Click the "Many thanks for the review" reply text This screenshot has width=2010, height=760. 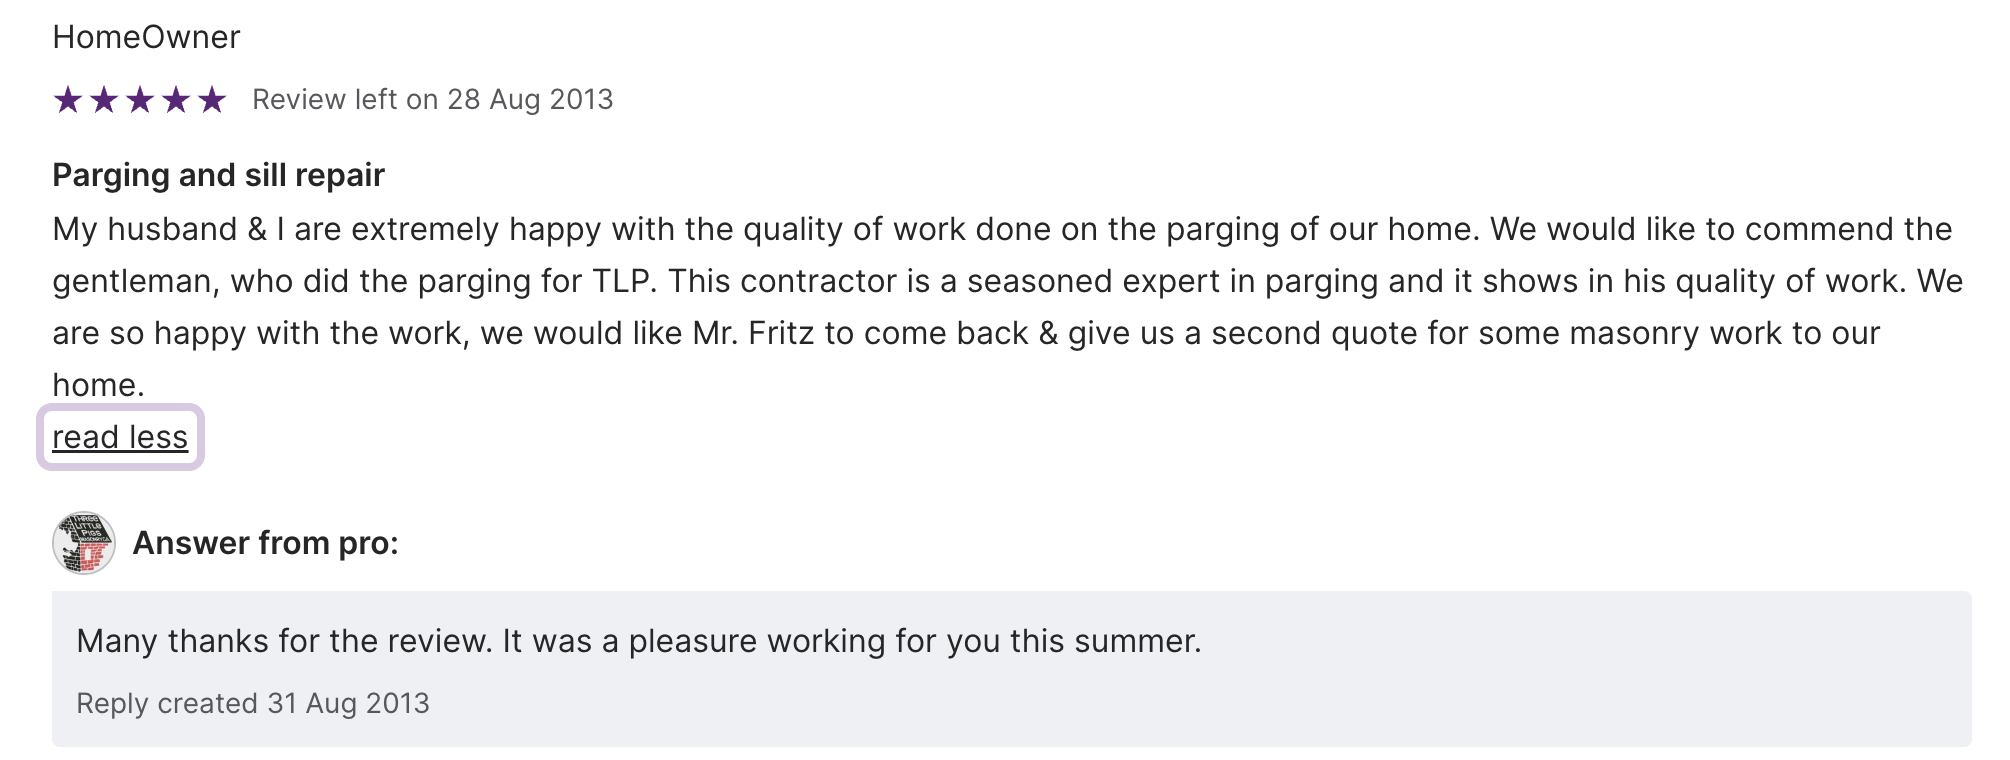(284, 641)
